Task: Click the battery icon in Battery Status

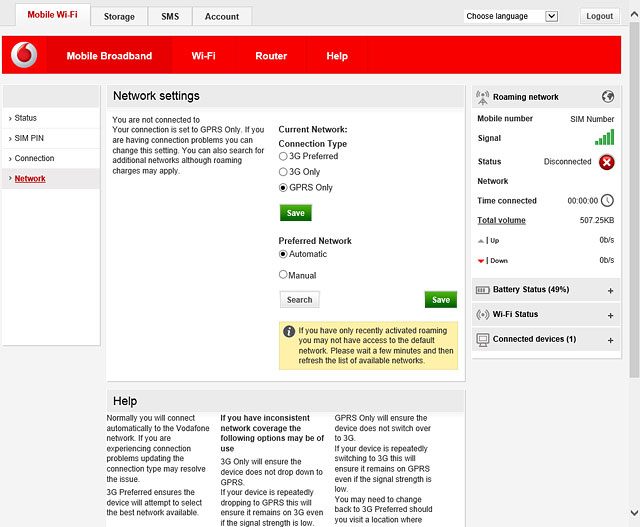Action: pos(482,290)
